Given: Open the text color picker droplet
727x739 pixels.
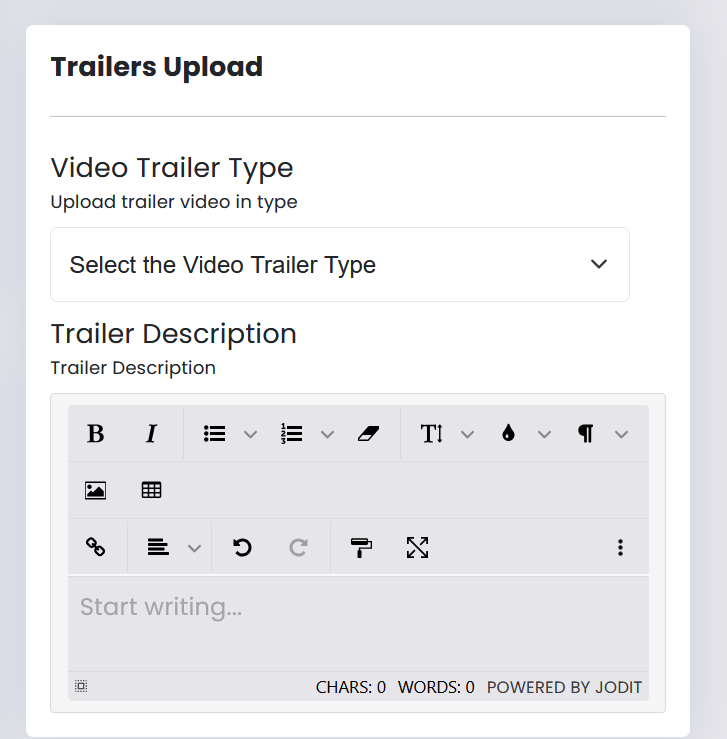Looking at the screenshot, I should click(x=509, y=434).
